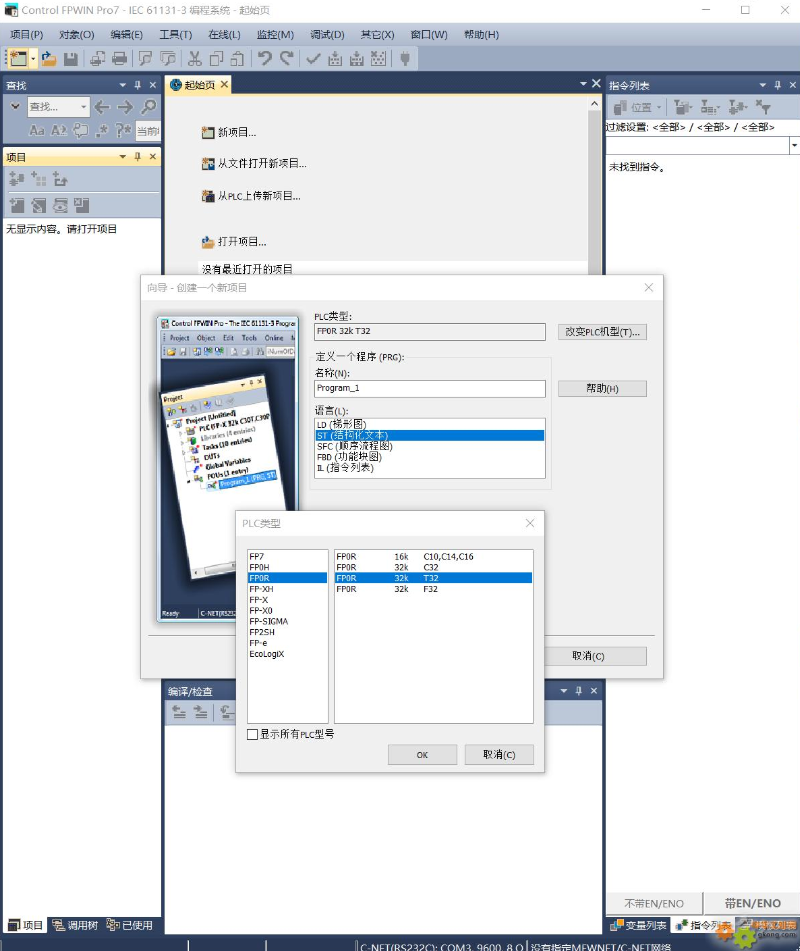The image size is (800, 951).
Task: Open the 项目(P) menu
Action: tap(27, 35)
